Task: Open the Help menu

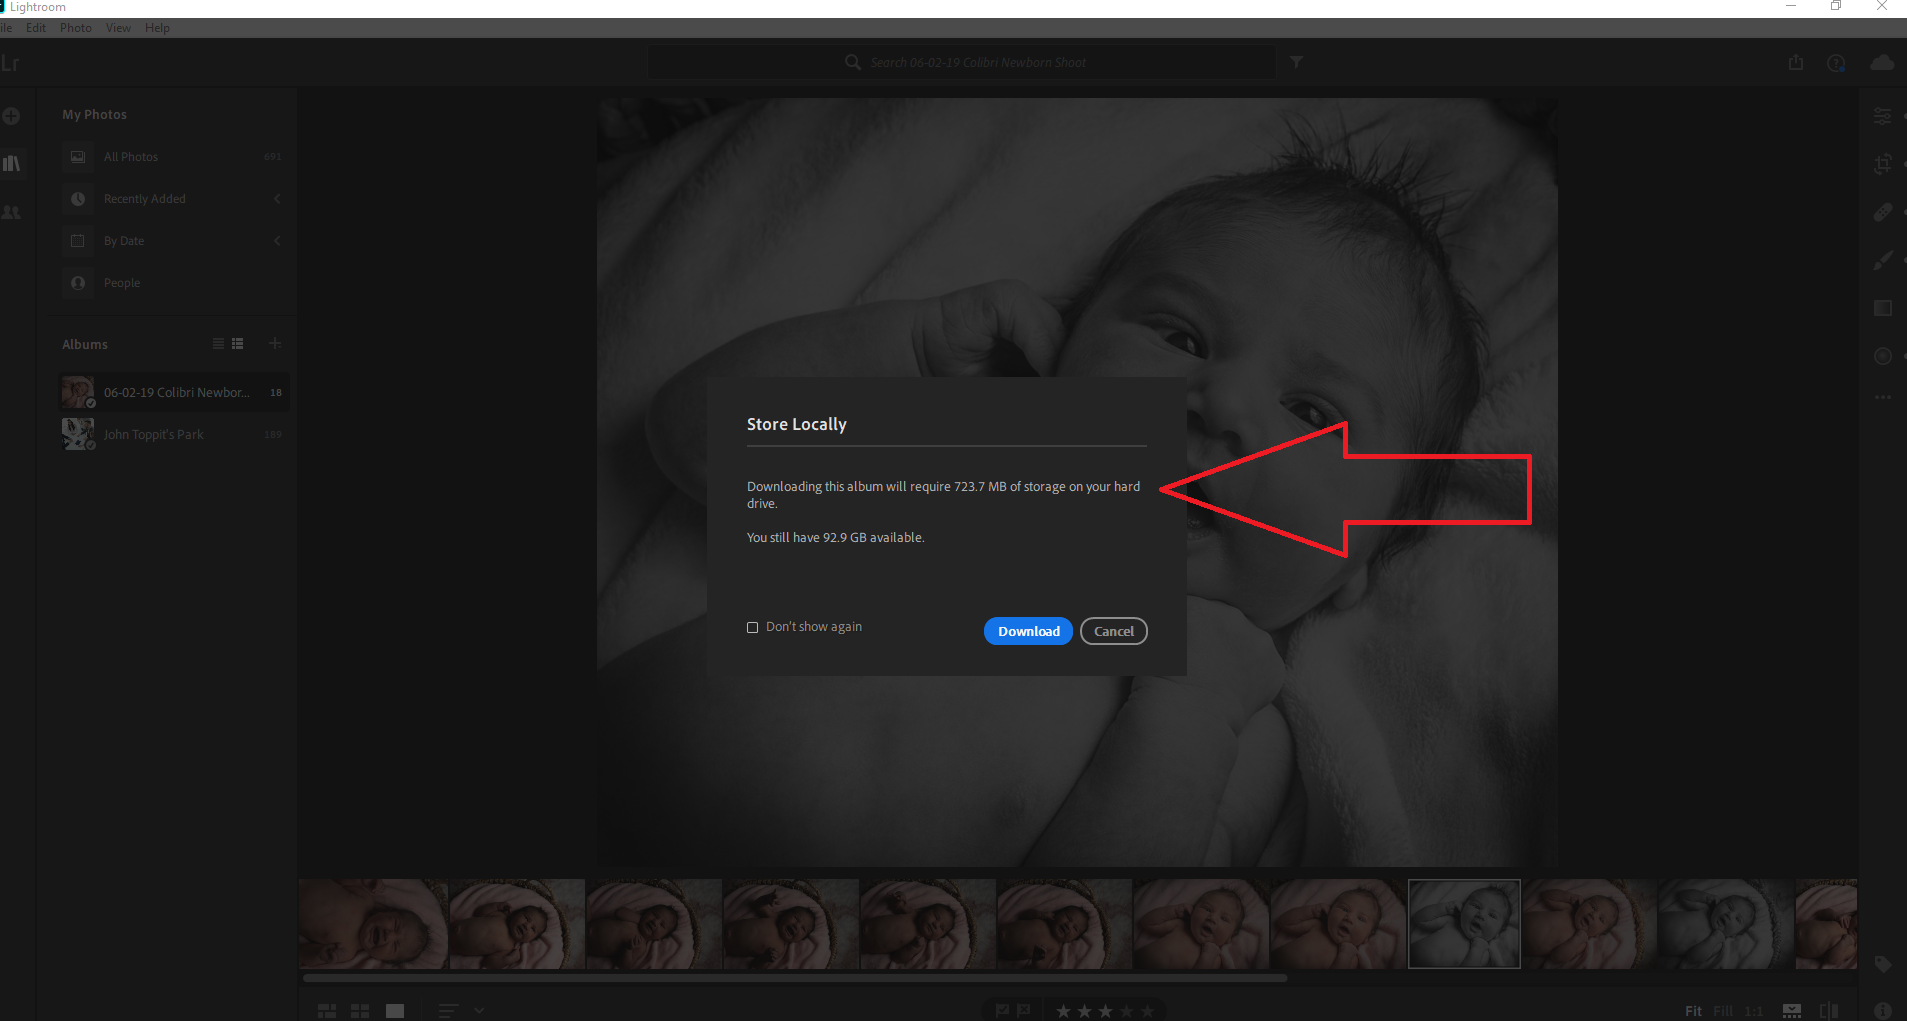Action: [x=157, y=28]
